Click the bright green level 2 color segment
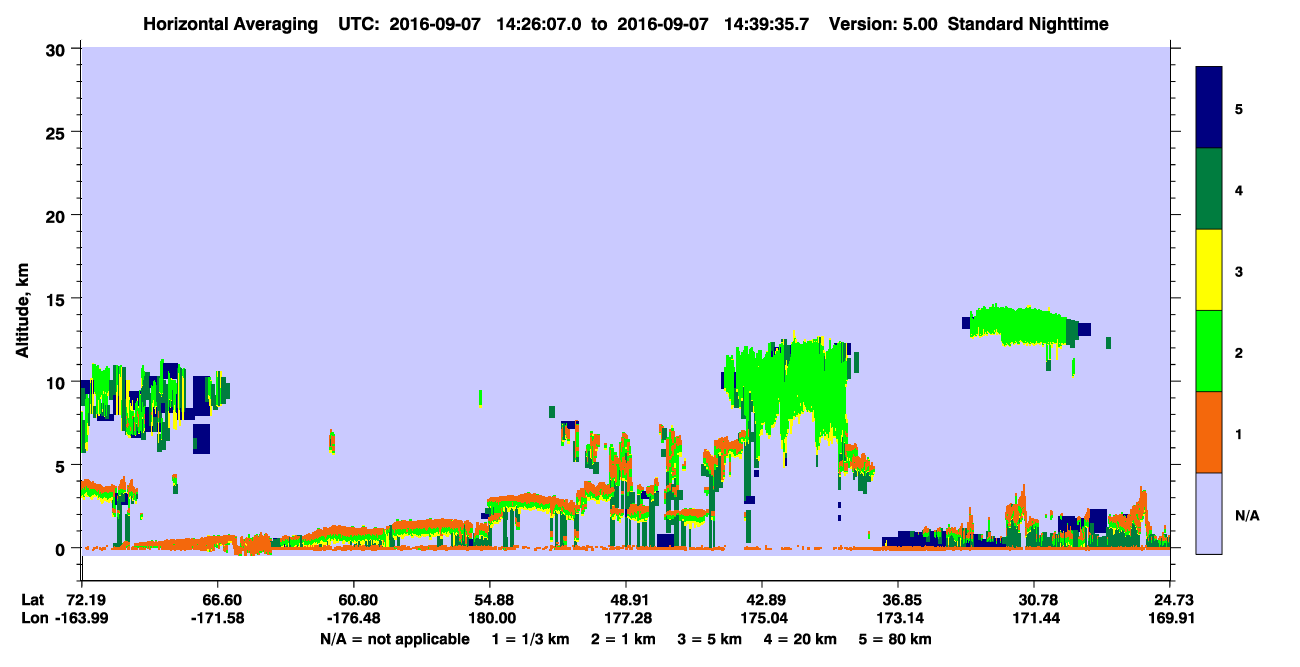The height and width of the screenshot is (667, 1300). tap(1209, 351)
